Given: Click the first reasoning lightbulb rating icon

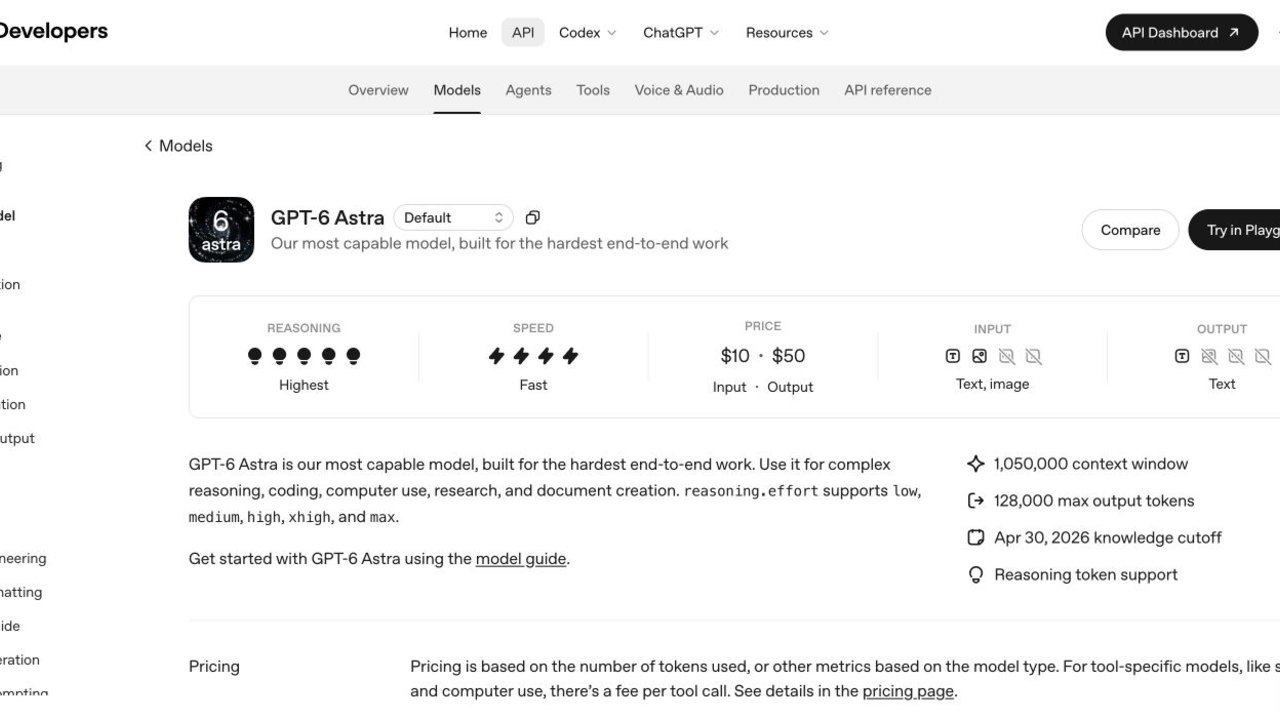Looking at the screenshot, I should click(x=255, y=356).
